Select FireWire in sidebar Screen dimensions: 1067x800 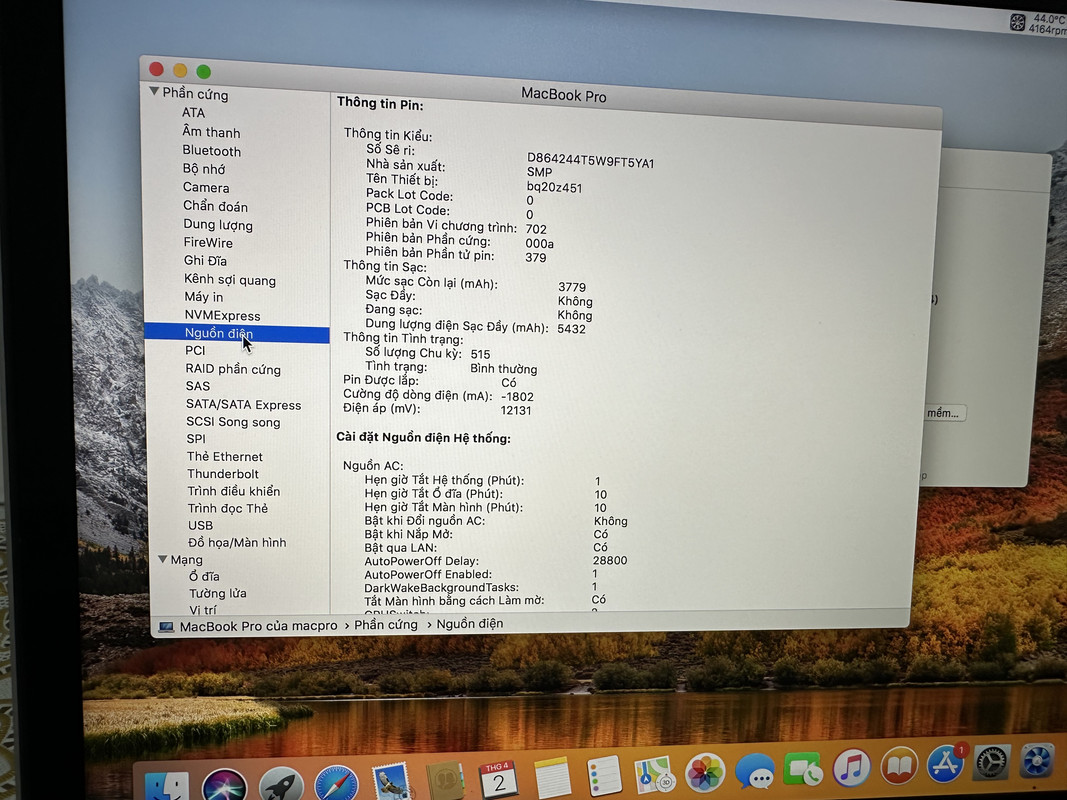click(208, 243)
